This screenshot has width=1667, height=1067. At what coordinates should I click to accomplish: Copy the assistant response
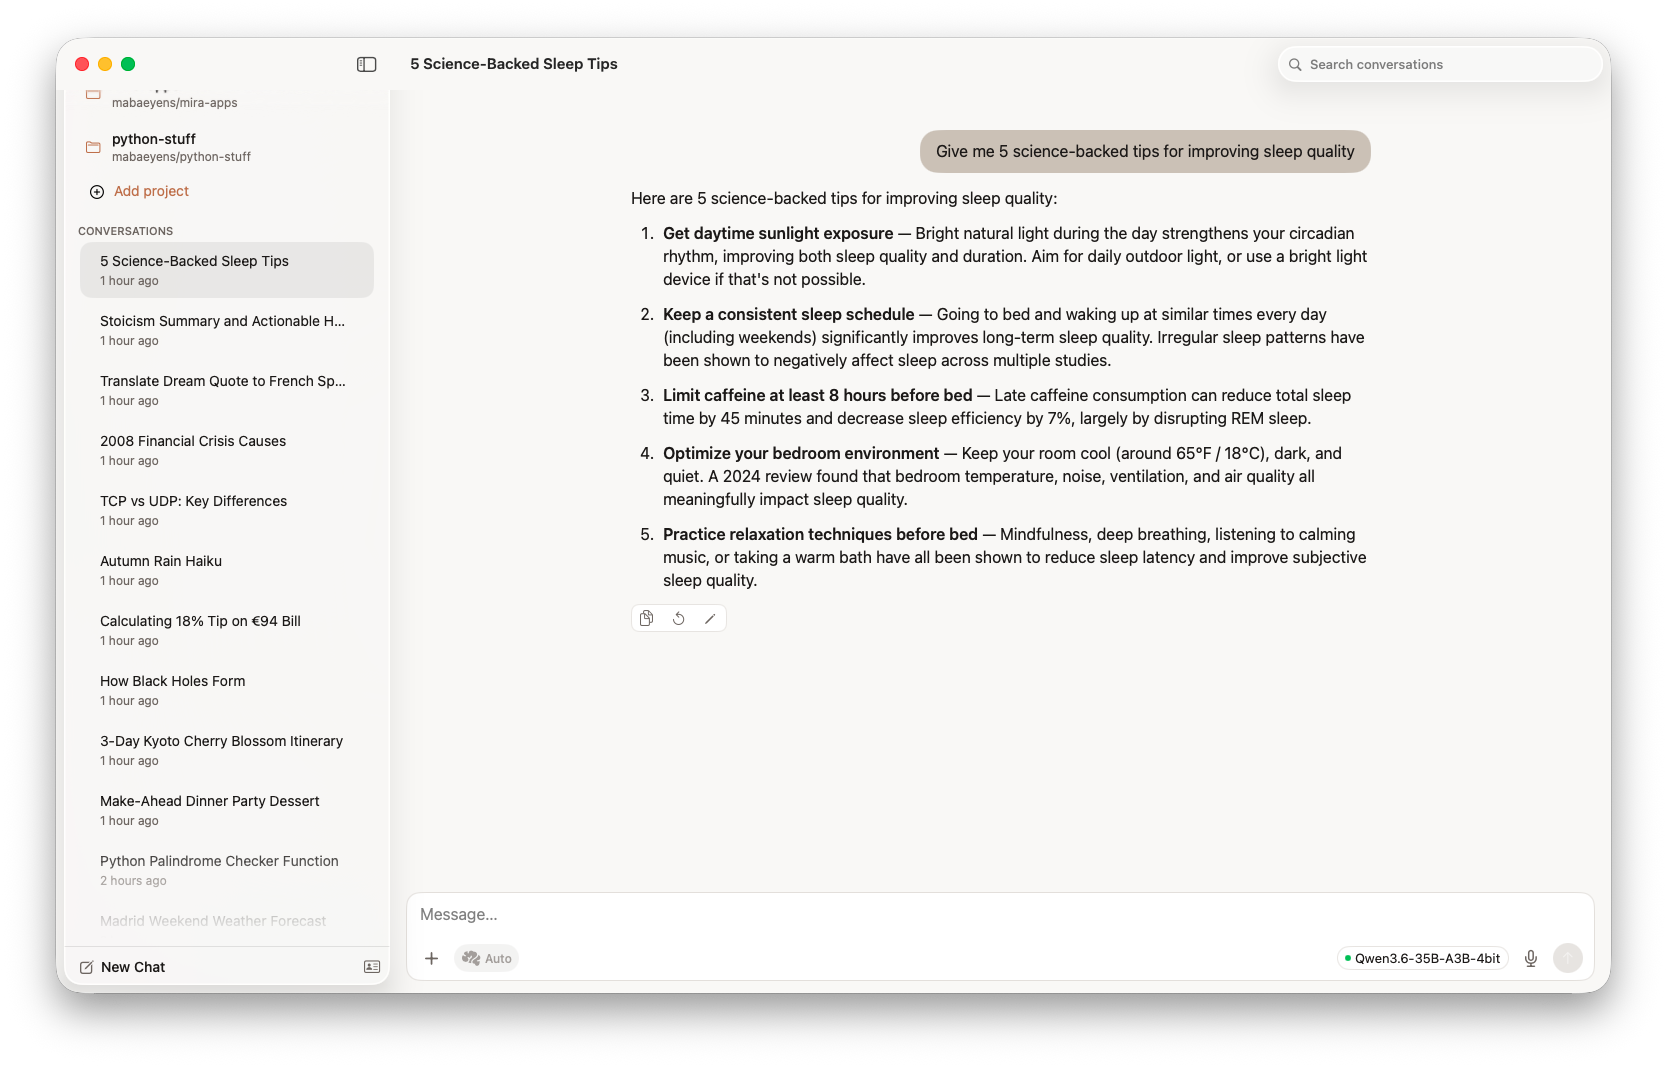647,618
